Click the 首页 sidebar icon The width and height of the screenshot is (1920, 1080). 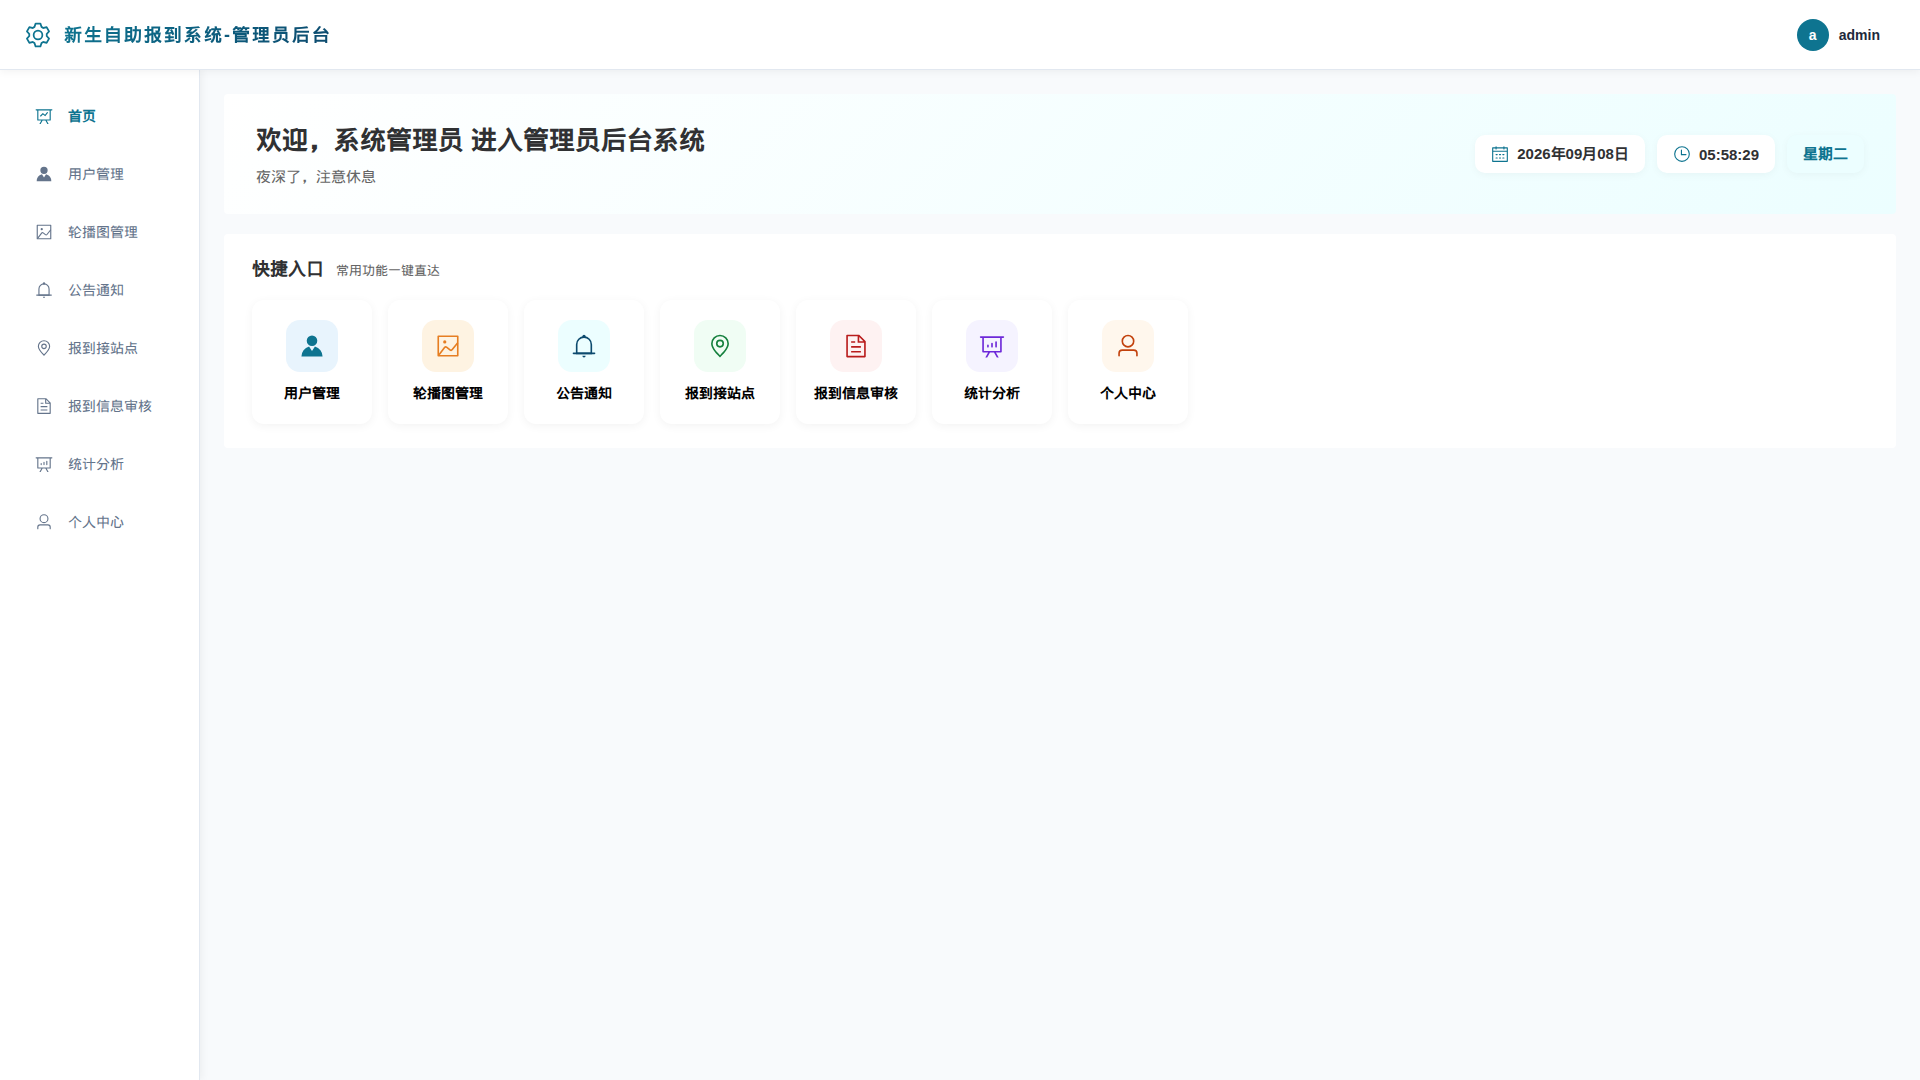tap(44, 116)
